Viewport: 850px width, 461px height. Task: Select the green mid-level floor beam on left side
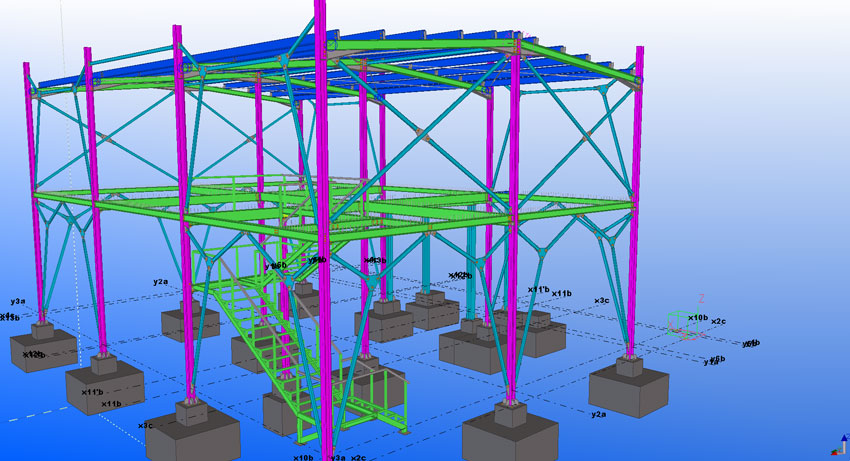[x=110, y=194]
